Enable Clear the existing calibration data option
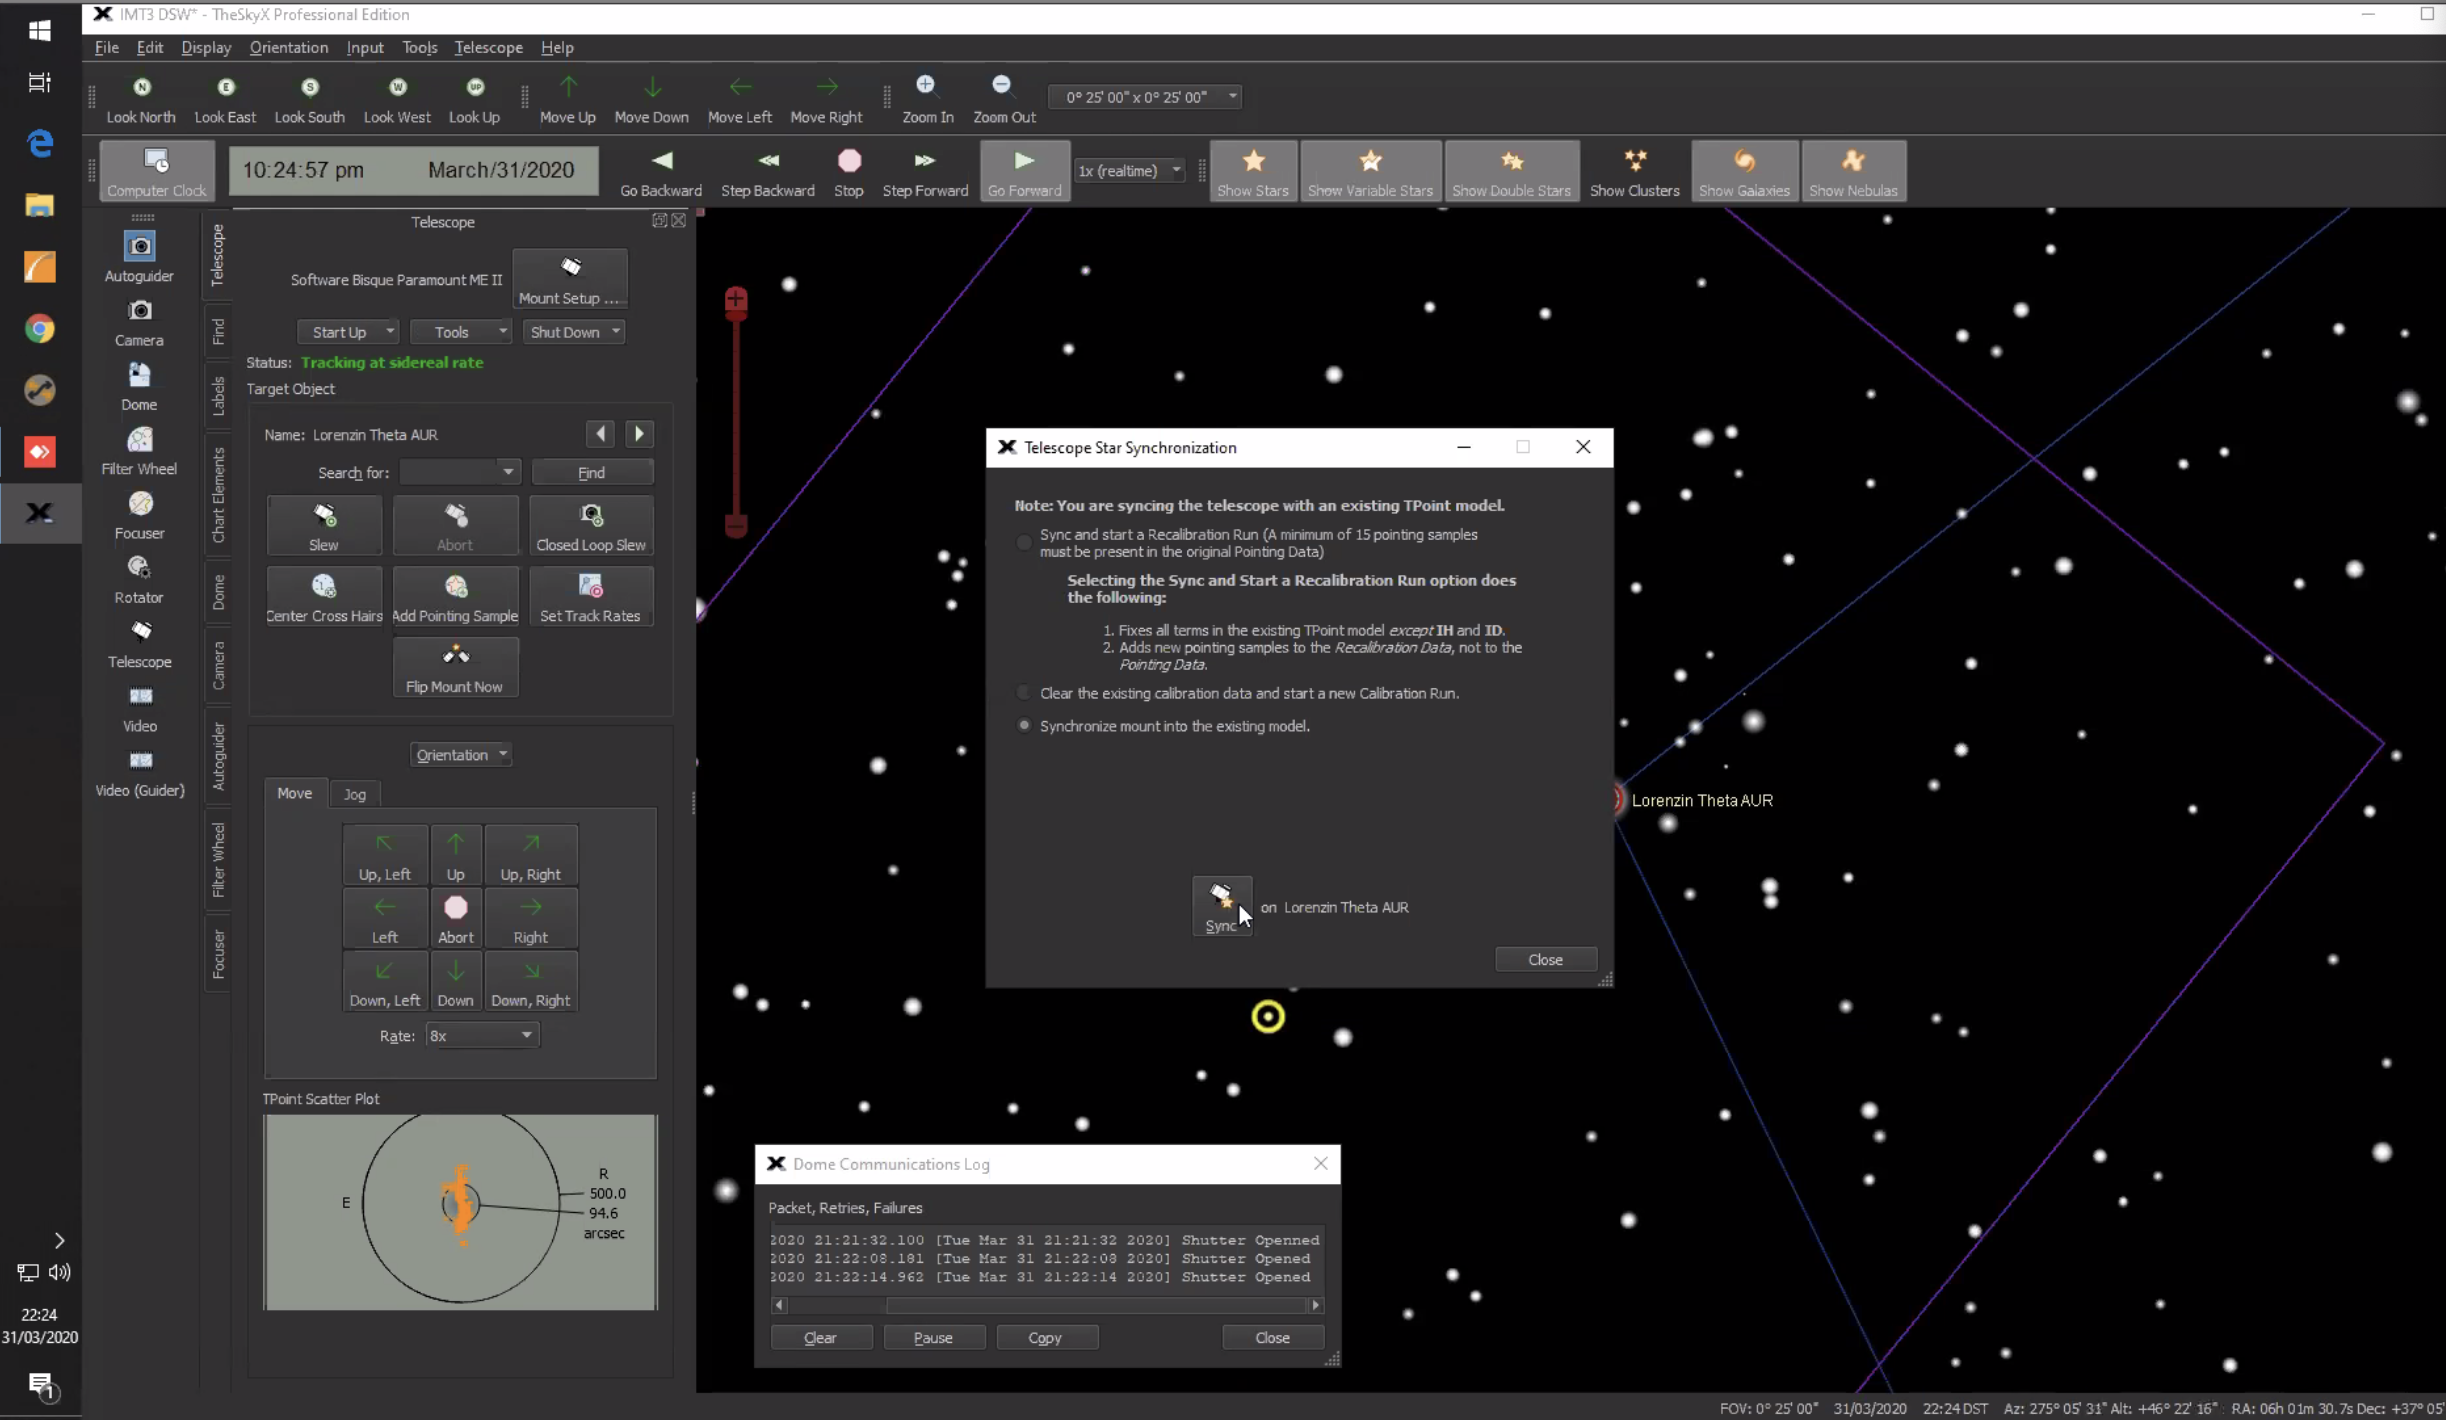 click(x=1023, y=692)
